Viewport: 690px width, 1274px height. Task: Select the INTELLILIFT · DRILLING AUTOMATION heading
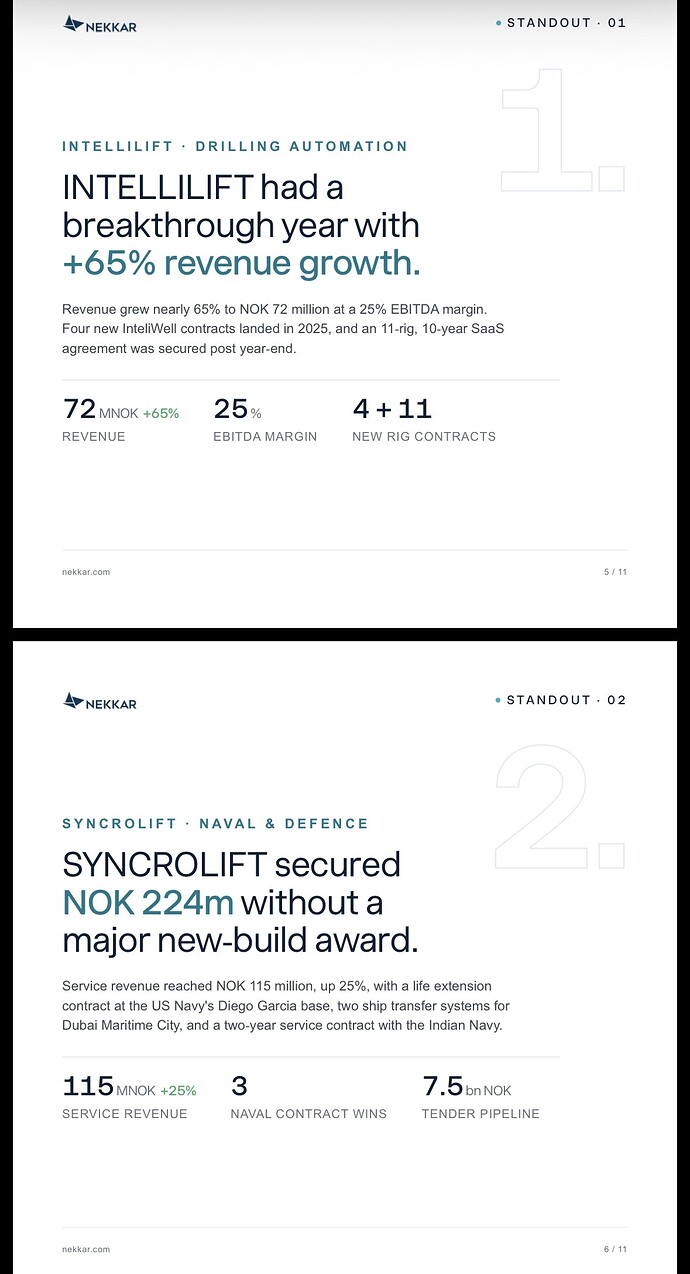coord(235,146)
